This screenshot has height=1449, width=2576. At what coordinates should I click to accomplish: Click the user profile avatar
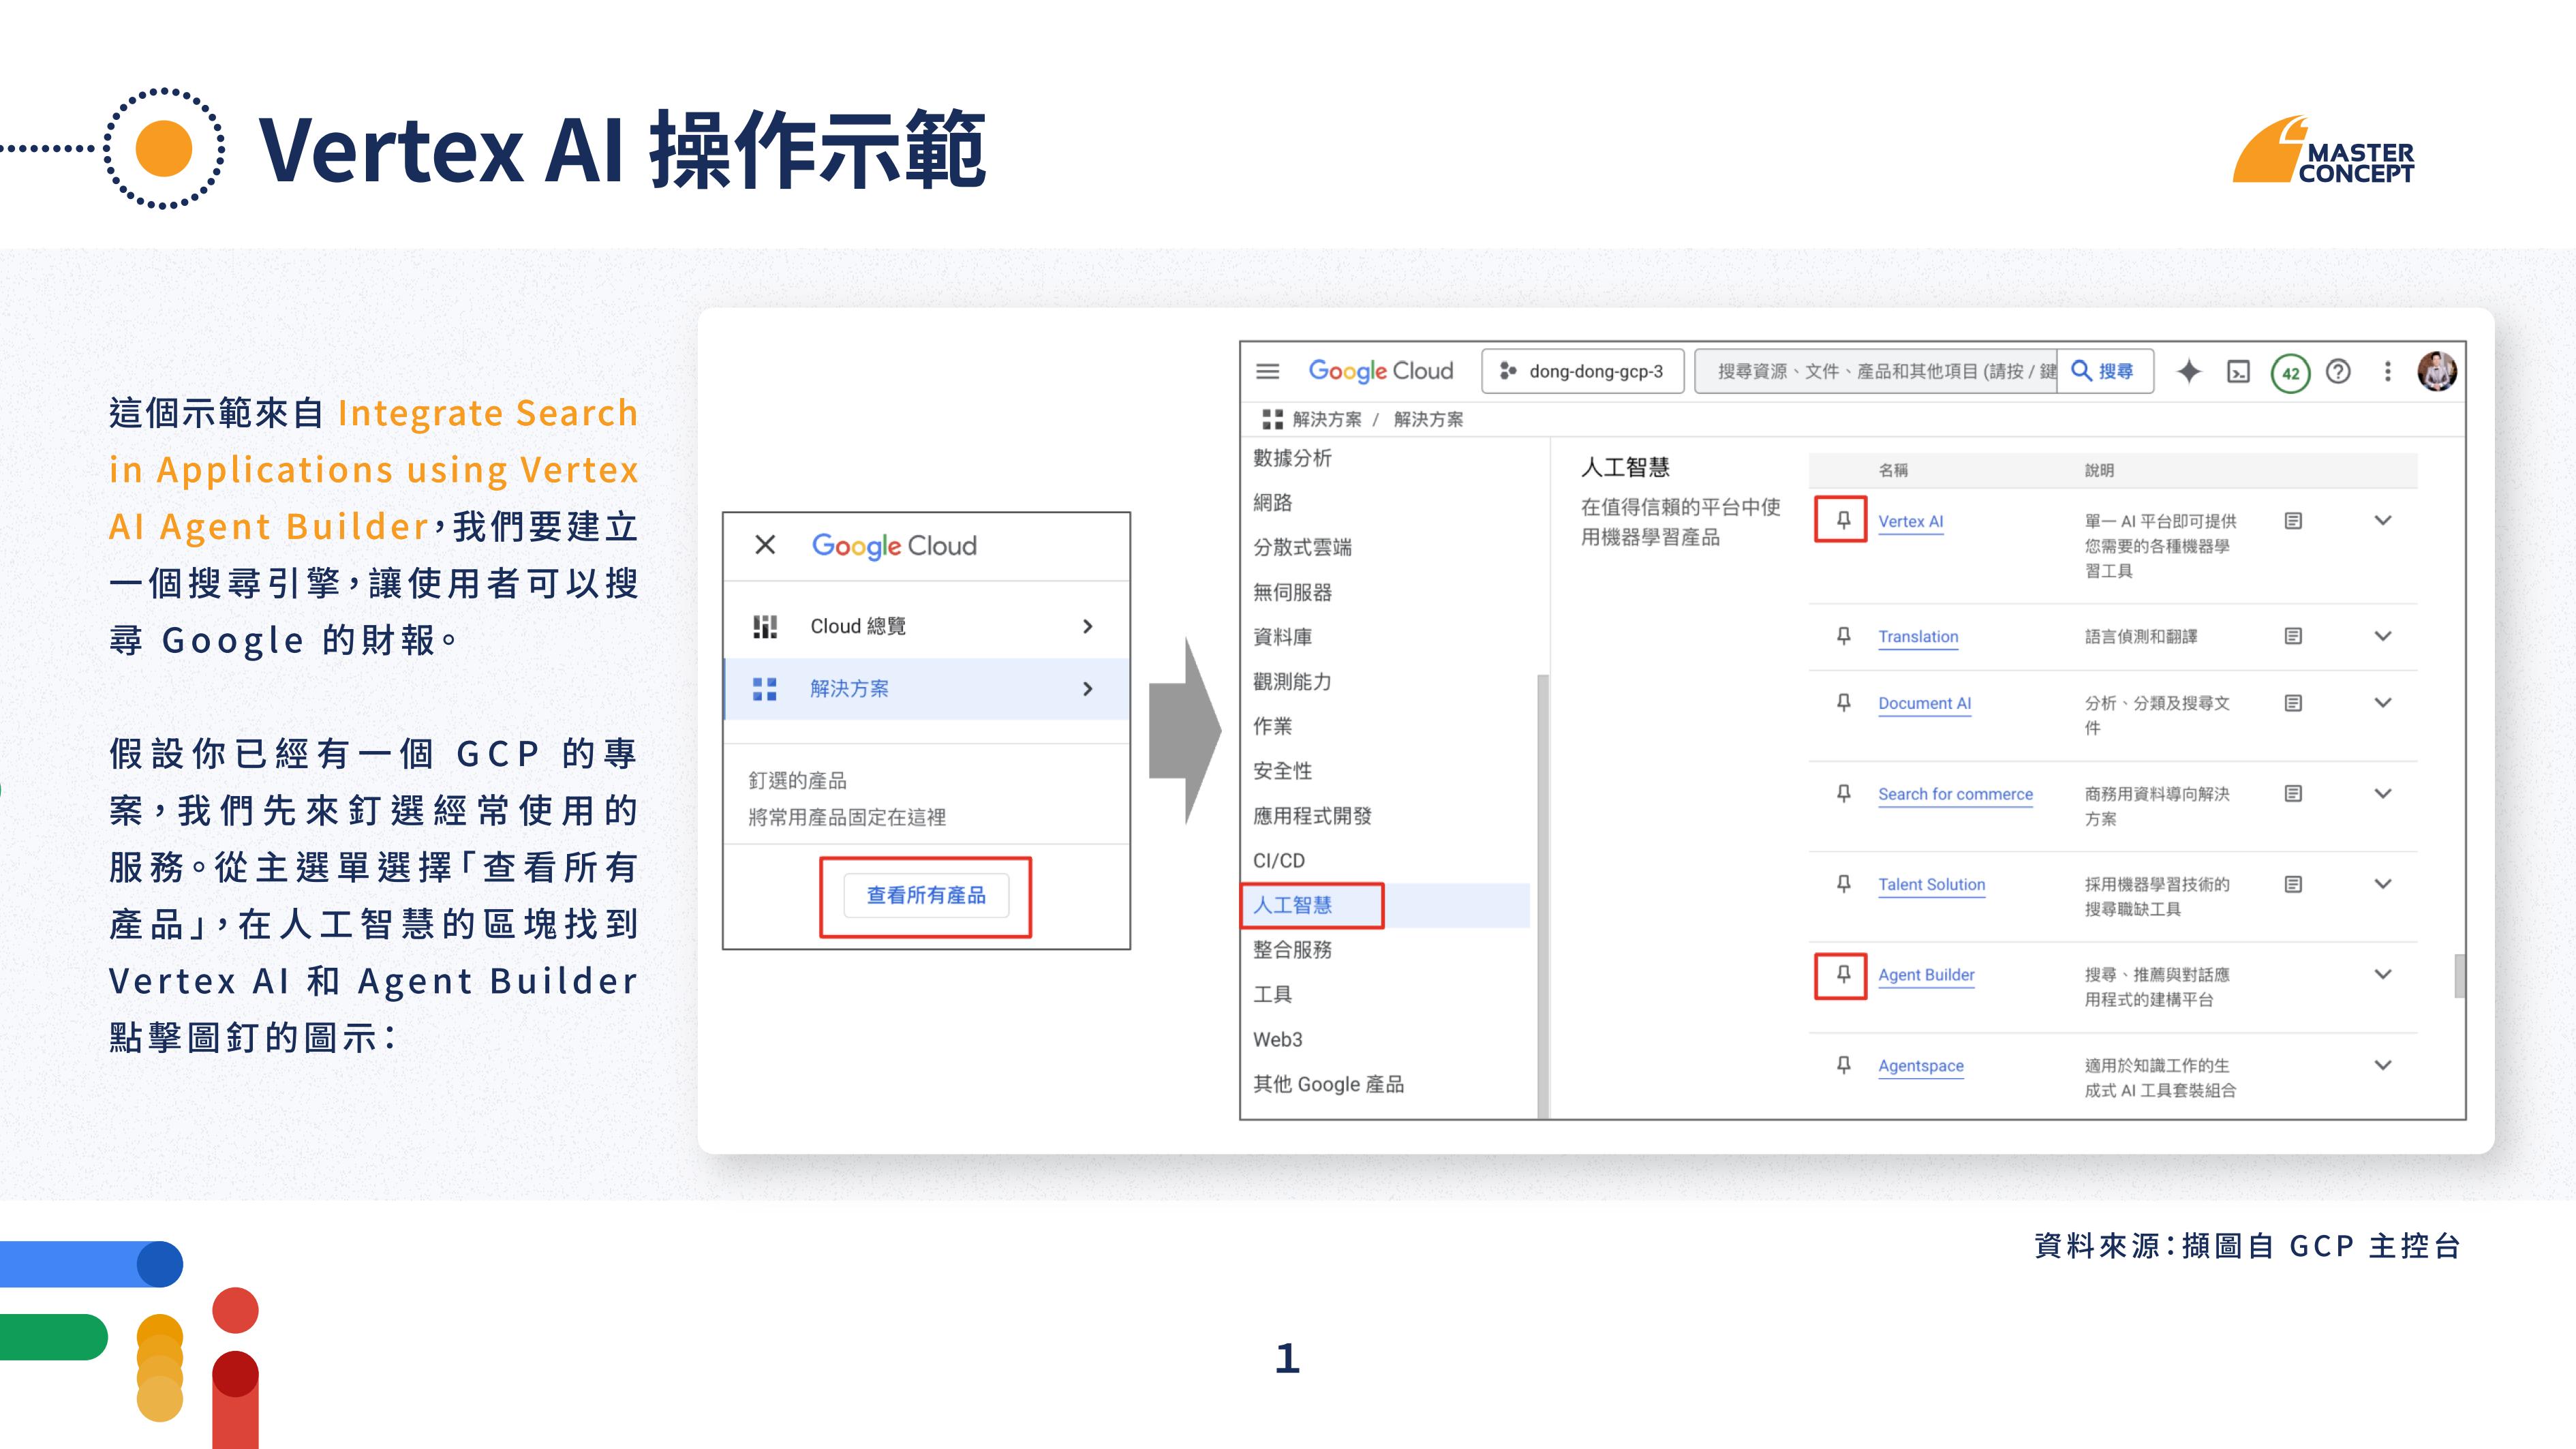[x=2437, y=371]
